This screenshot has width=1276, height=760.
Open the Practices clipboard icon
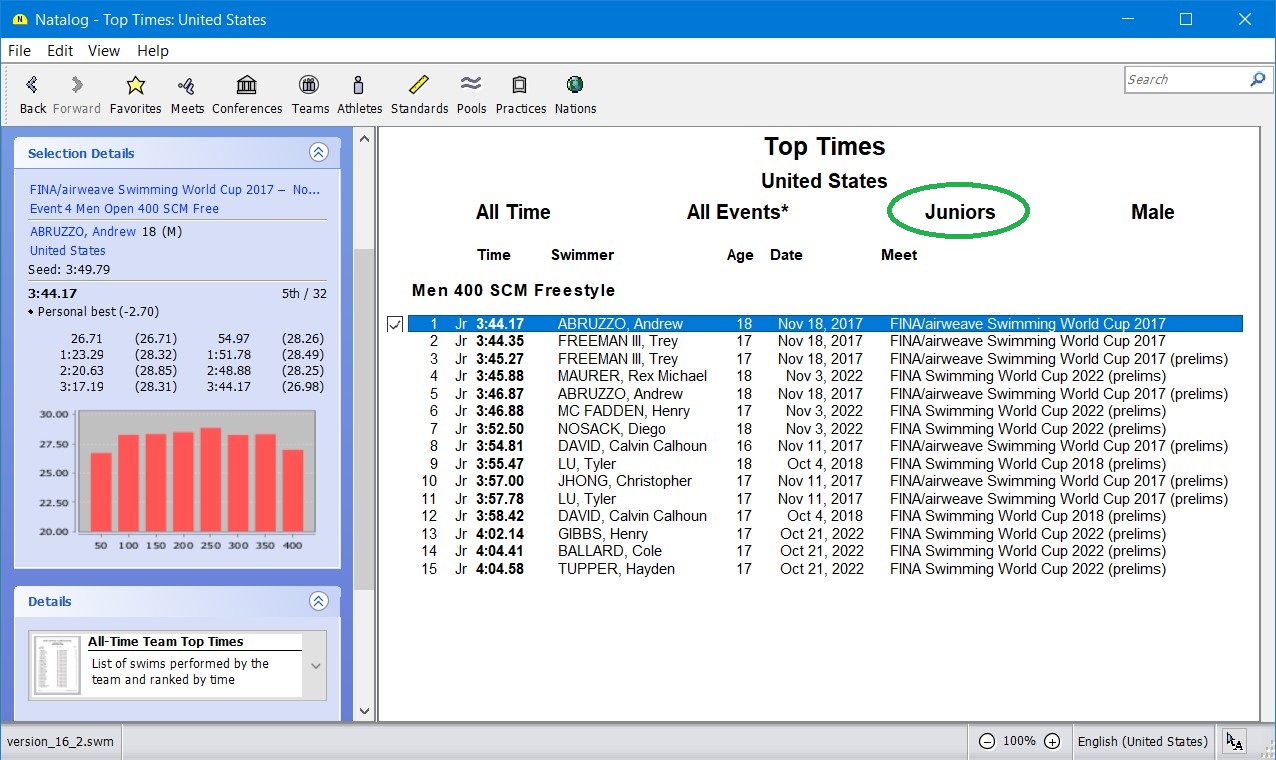(520, 85)
